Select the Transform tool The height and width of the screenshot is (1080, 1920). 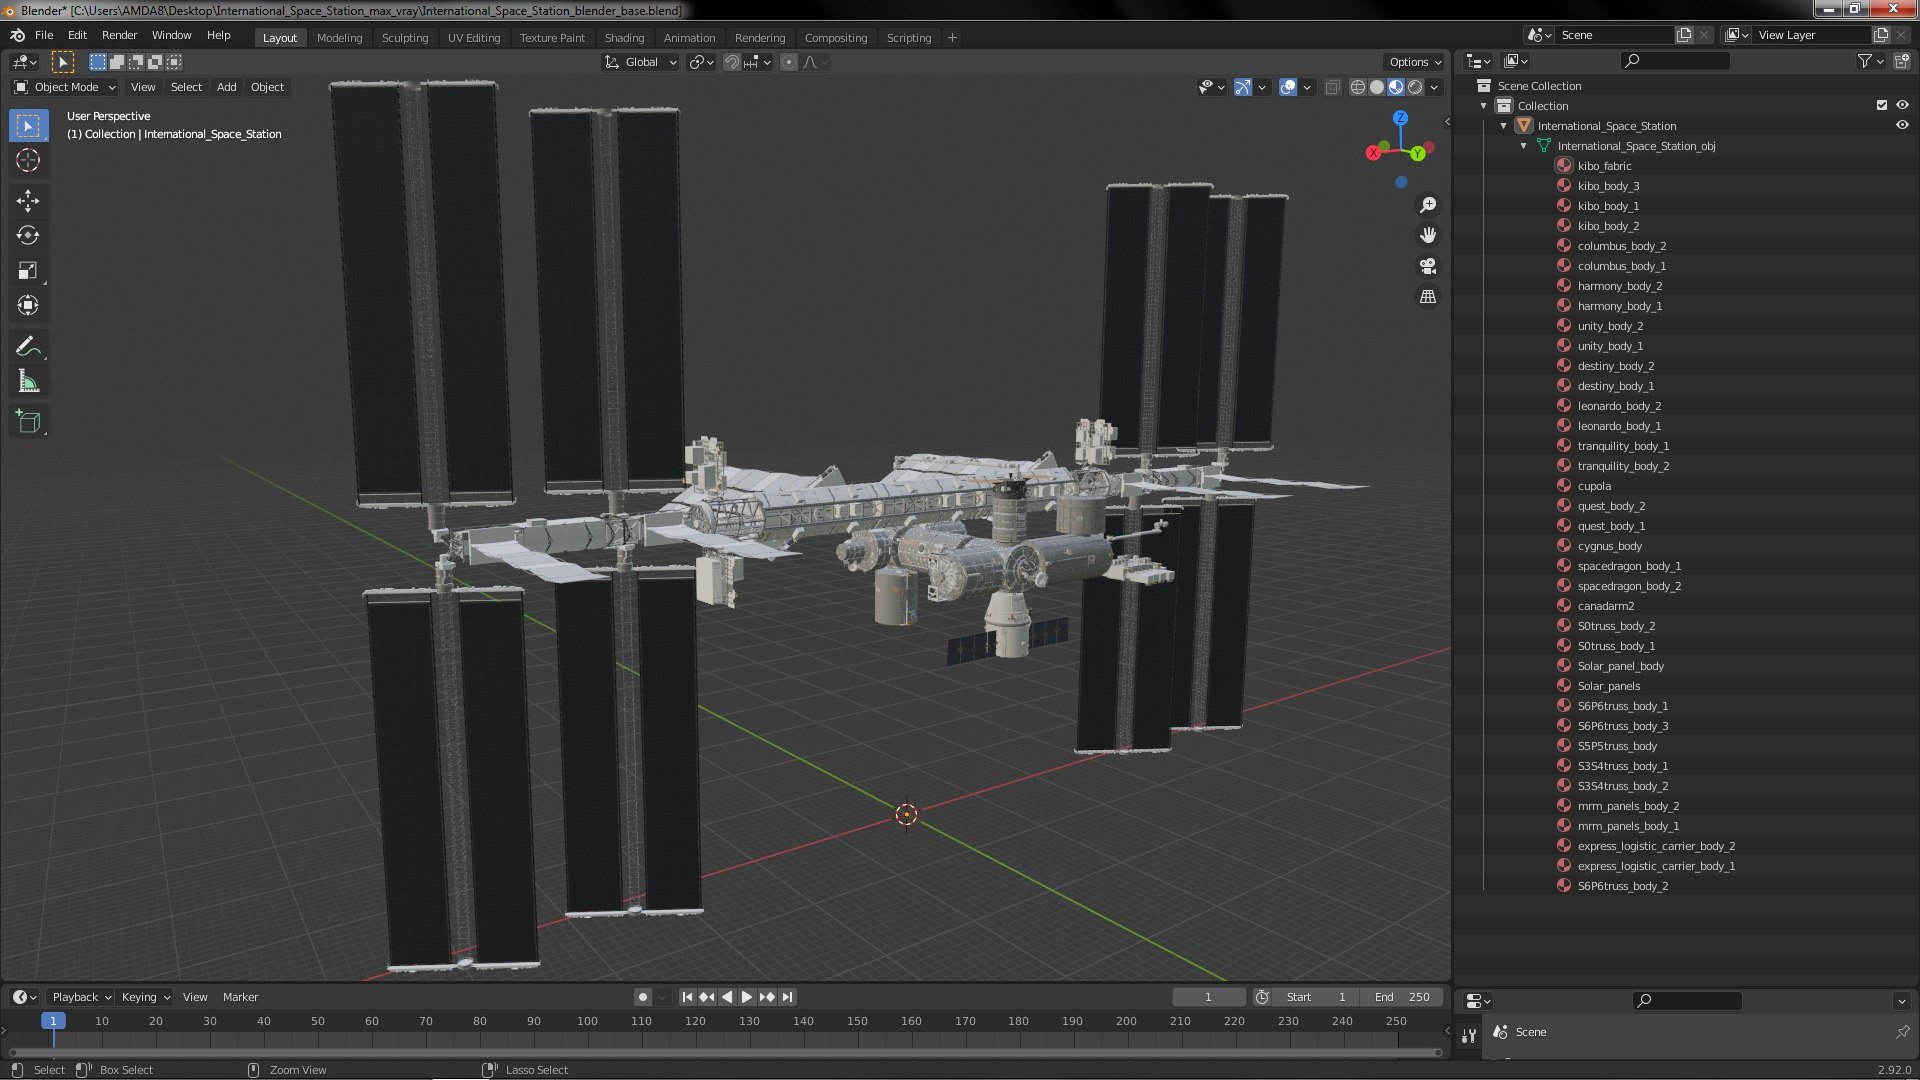[x=28, y=306]
